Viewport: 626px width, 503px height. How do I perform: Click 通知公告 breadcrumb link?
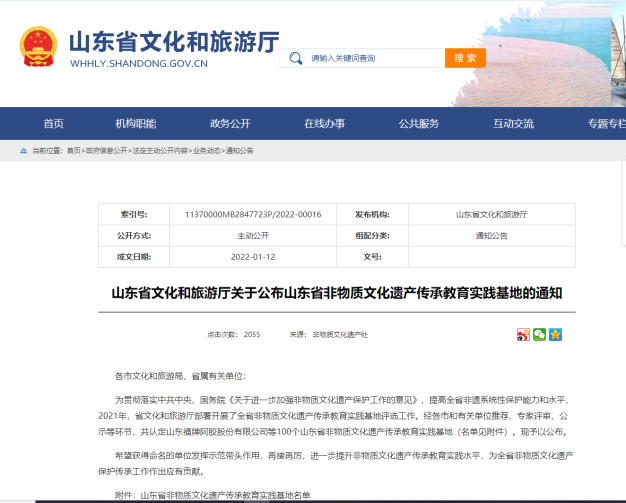pyautogui.click(x=240, y=151)
